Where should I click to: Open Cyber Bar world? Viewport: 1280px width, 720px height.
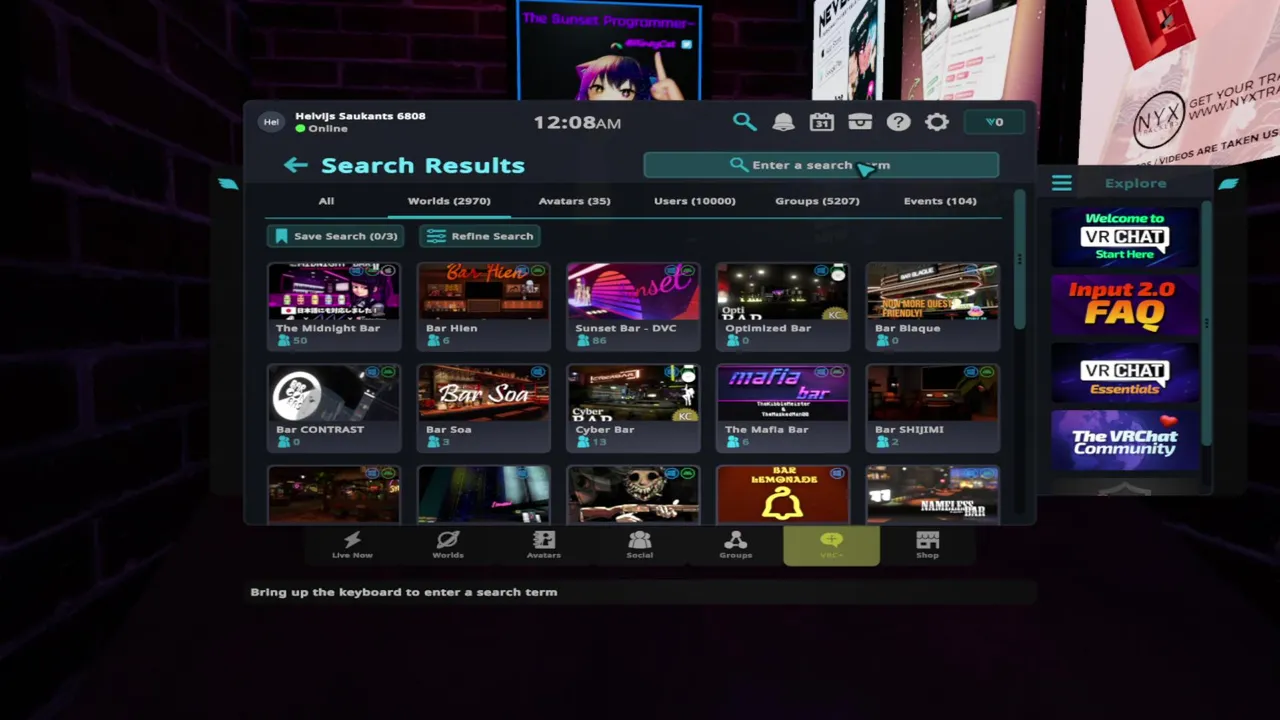633,408
